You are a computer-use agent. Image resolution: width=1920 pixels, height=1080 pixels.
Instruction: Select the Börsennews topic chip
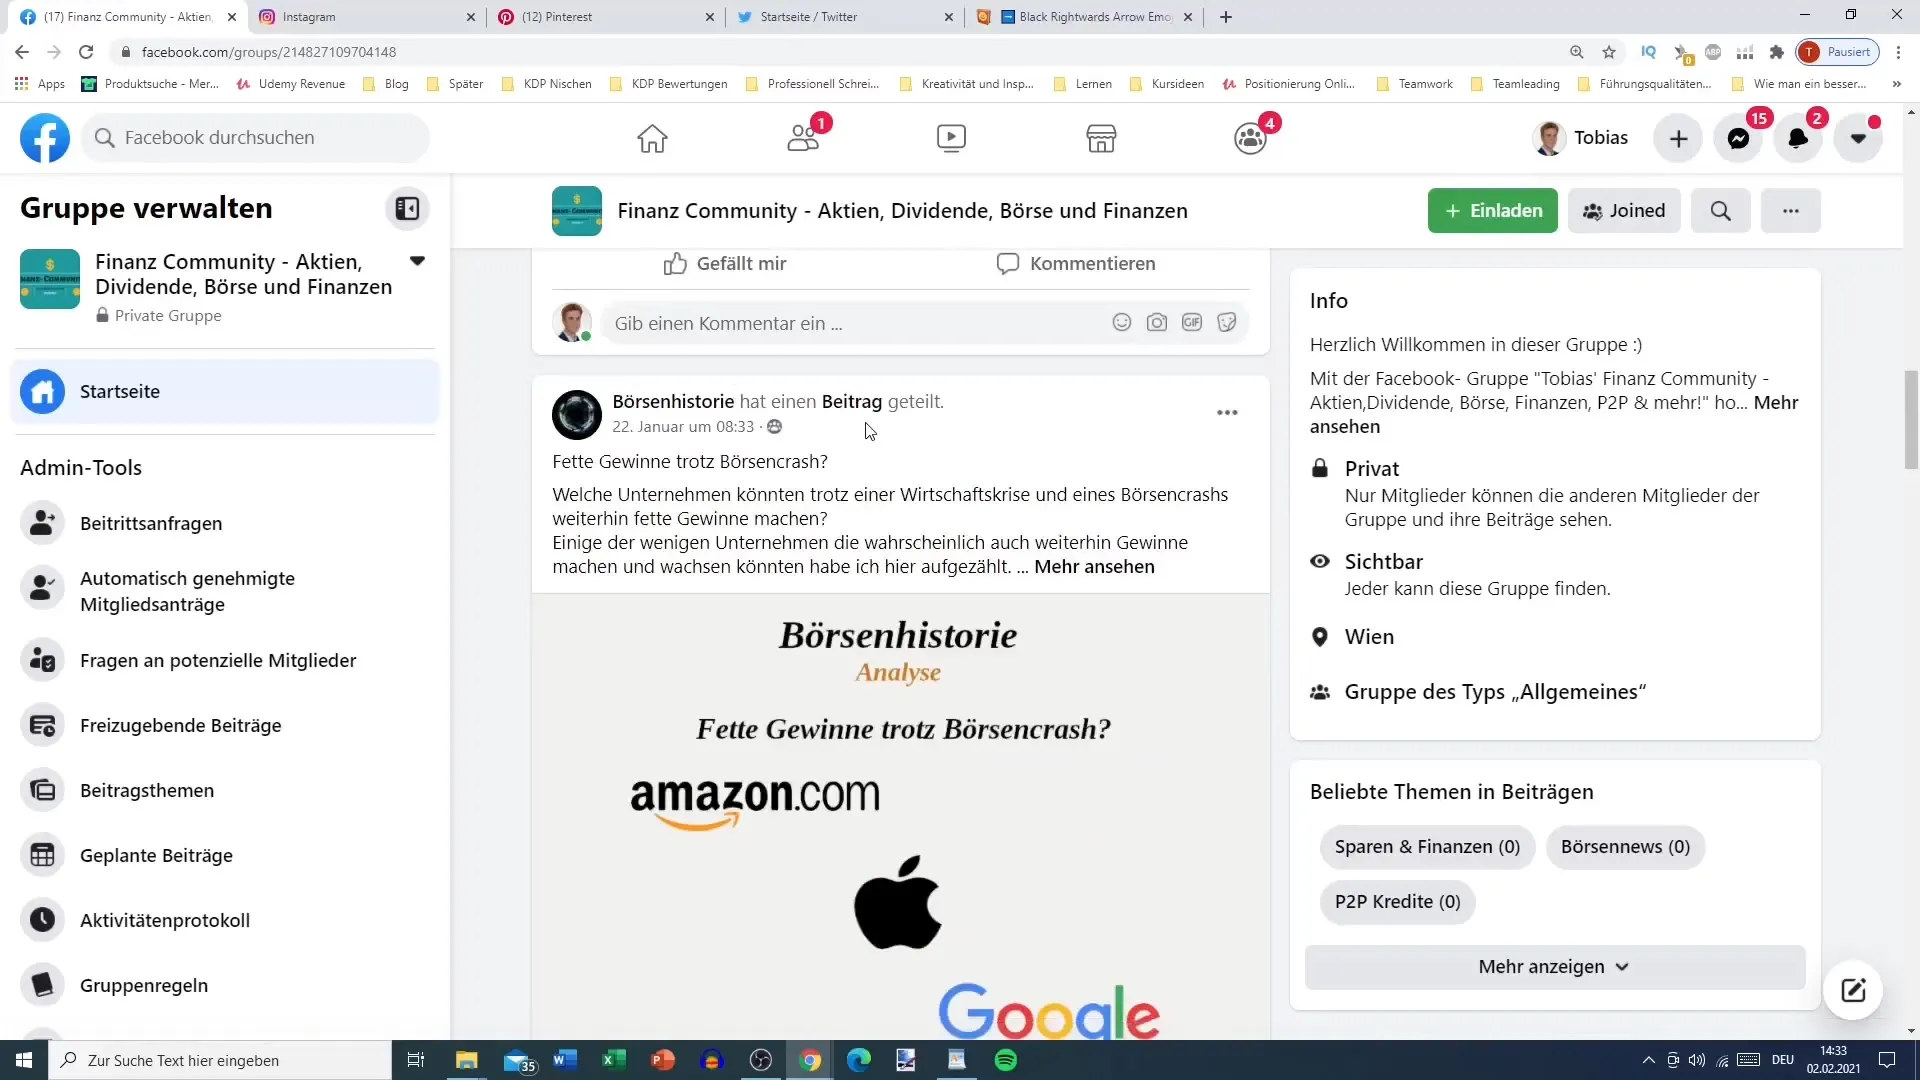click(x=1625, y=847)
